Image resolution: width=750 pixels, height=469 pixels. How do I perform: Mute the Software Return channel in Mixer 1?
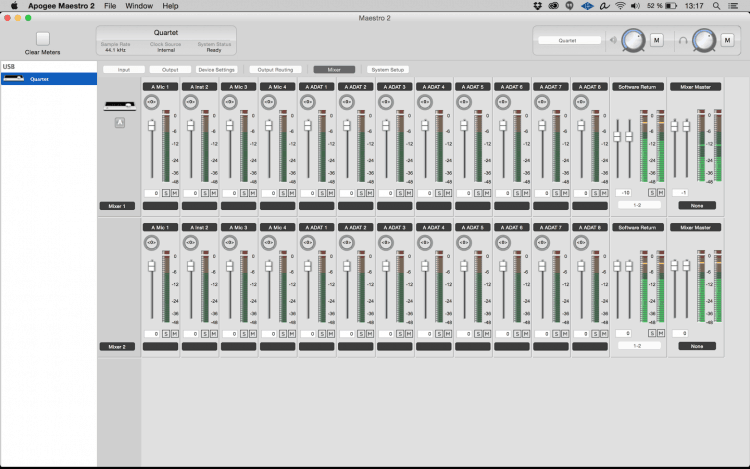click(x=661, y=193)
